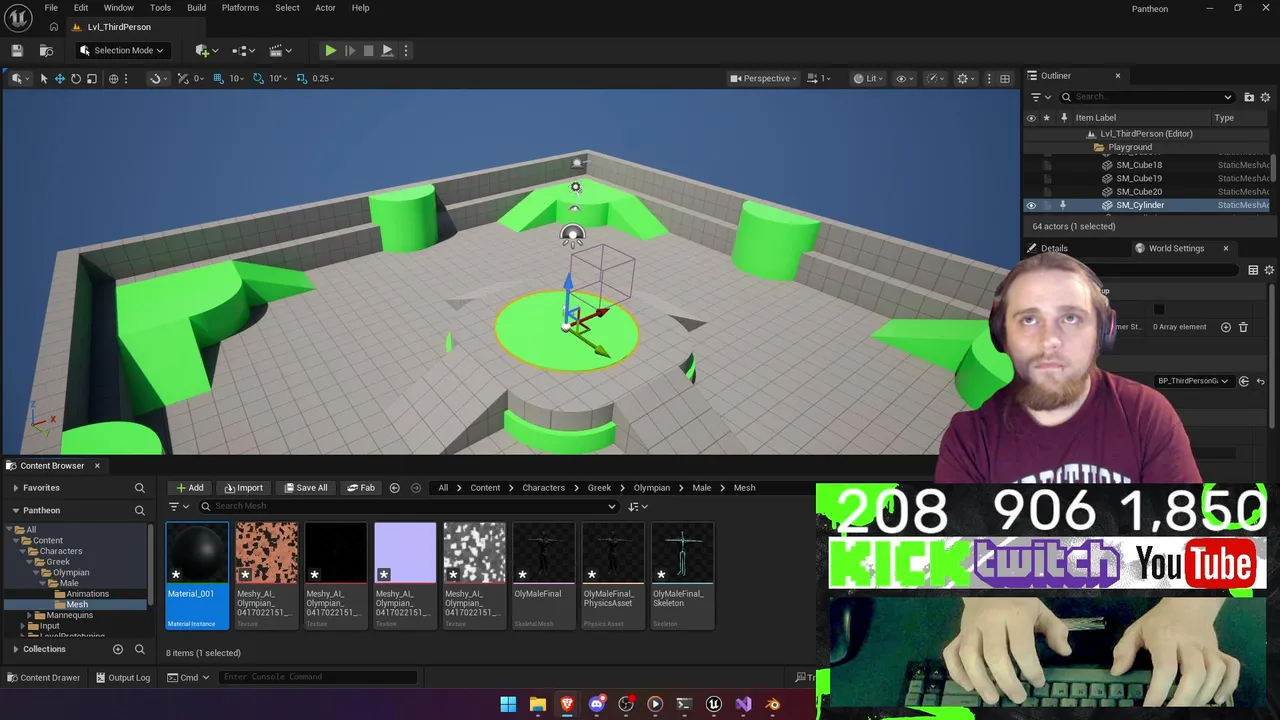The width and height of the screenshot is (1280, 720).
Task: Expand the Favorites section
Action: (x=15, y=488)
